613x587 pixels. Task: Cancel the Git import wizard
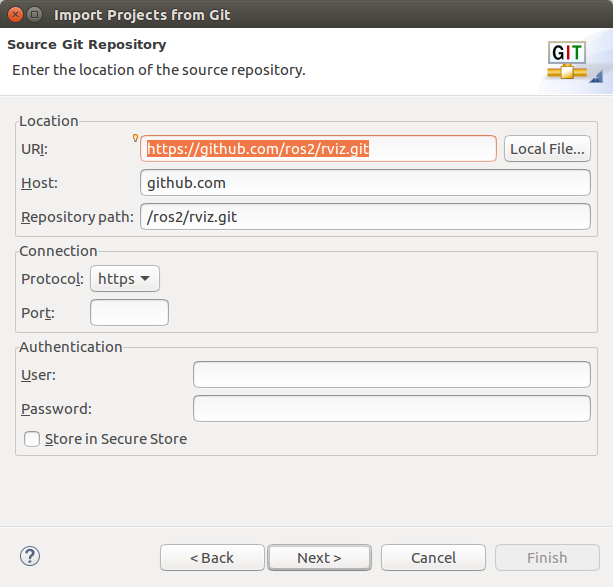(433, 558)
